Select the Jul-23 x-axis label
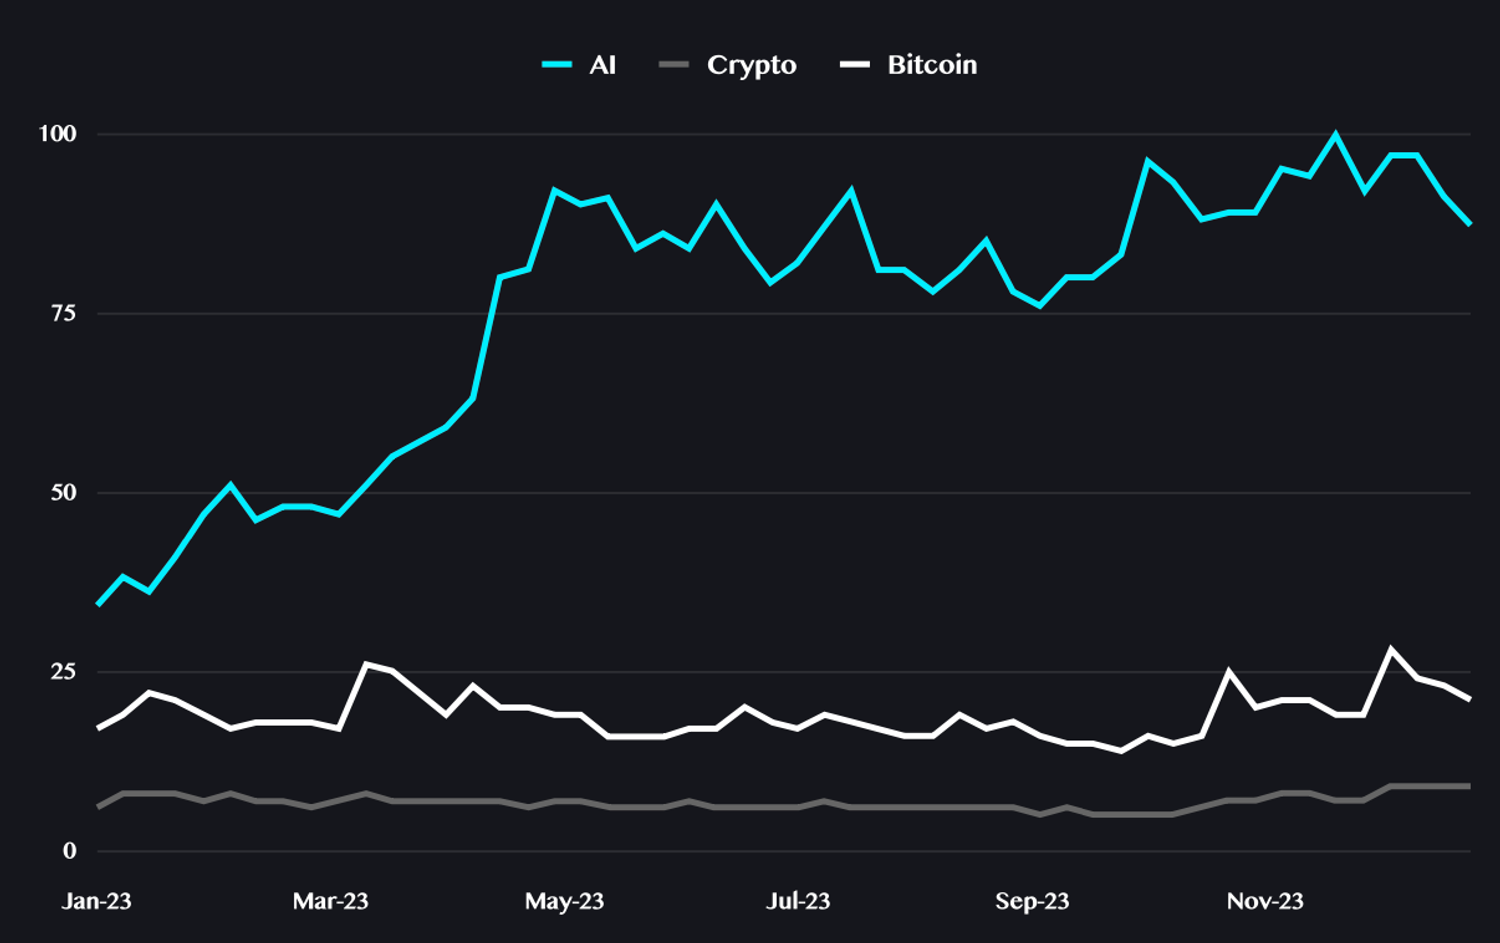Viewport: 1500px width, 943px height. point(798,901)
